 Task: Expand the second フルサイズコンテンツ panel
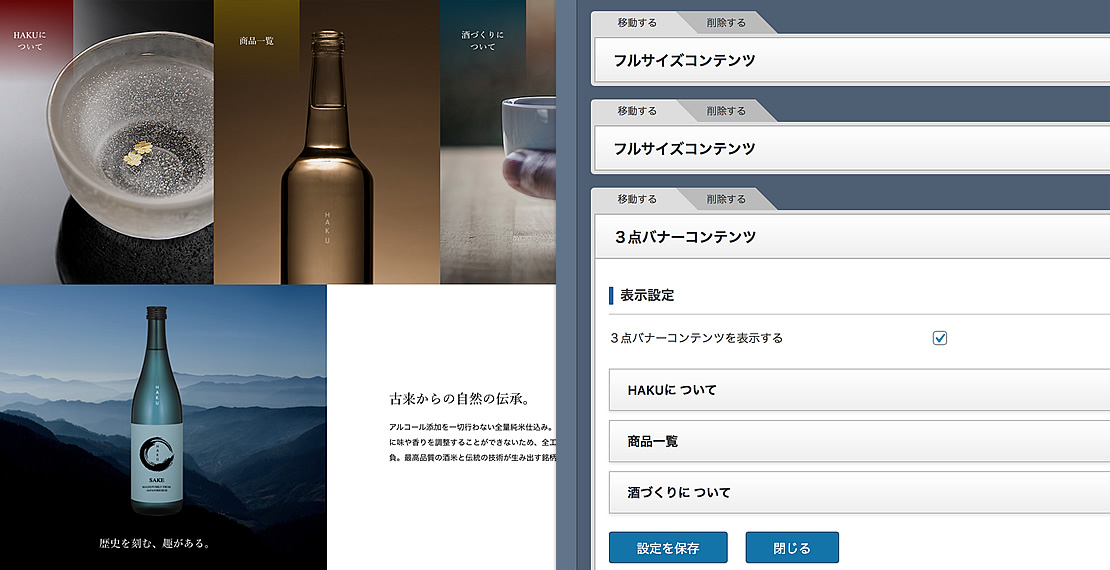[850, 149]
